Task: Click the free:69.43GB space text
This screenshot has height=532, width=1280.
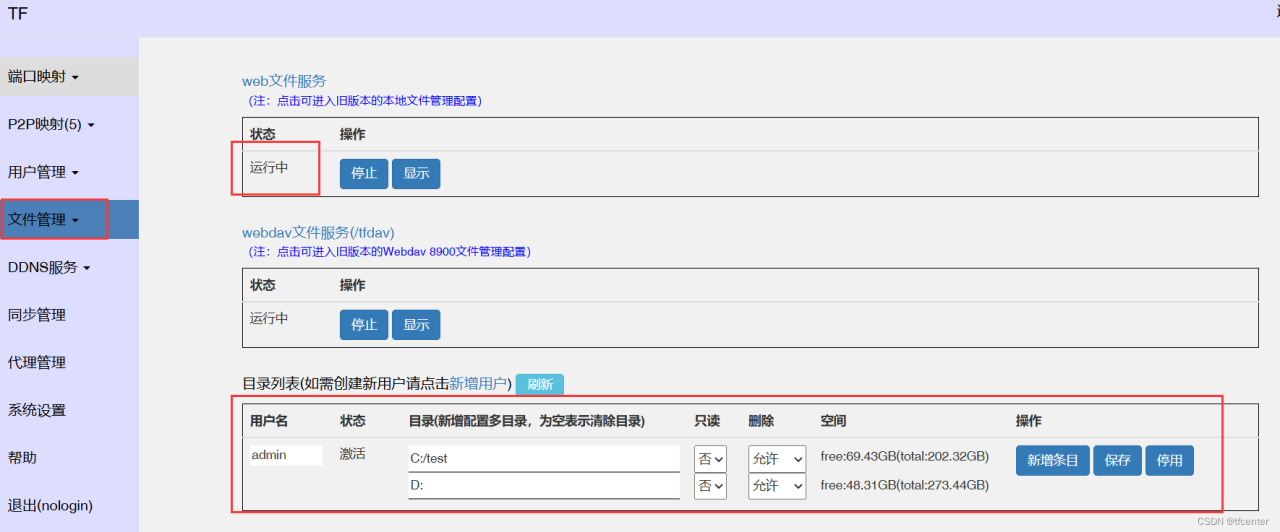Action: point(904,457)
